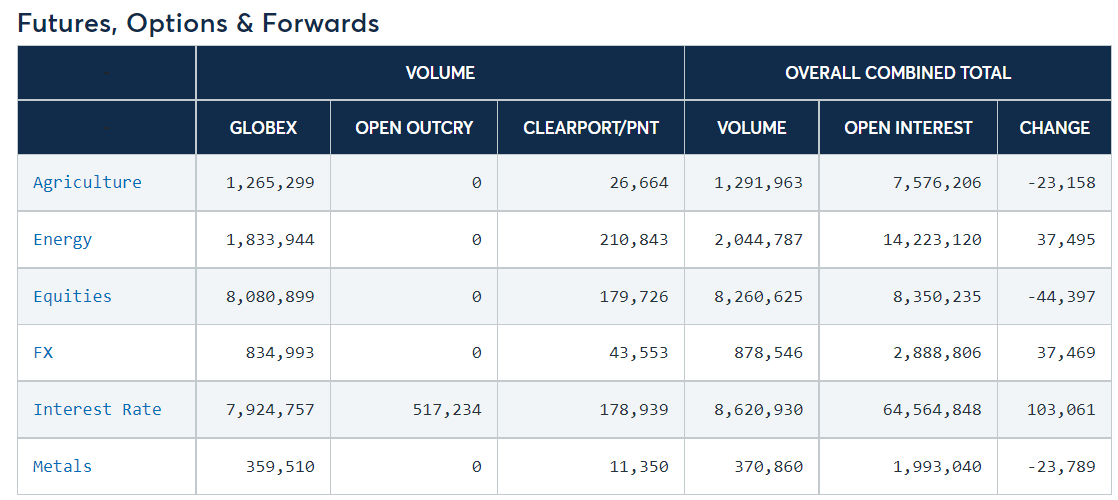Click the OPEN OUTCRY column header

(x=414, y=127)
